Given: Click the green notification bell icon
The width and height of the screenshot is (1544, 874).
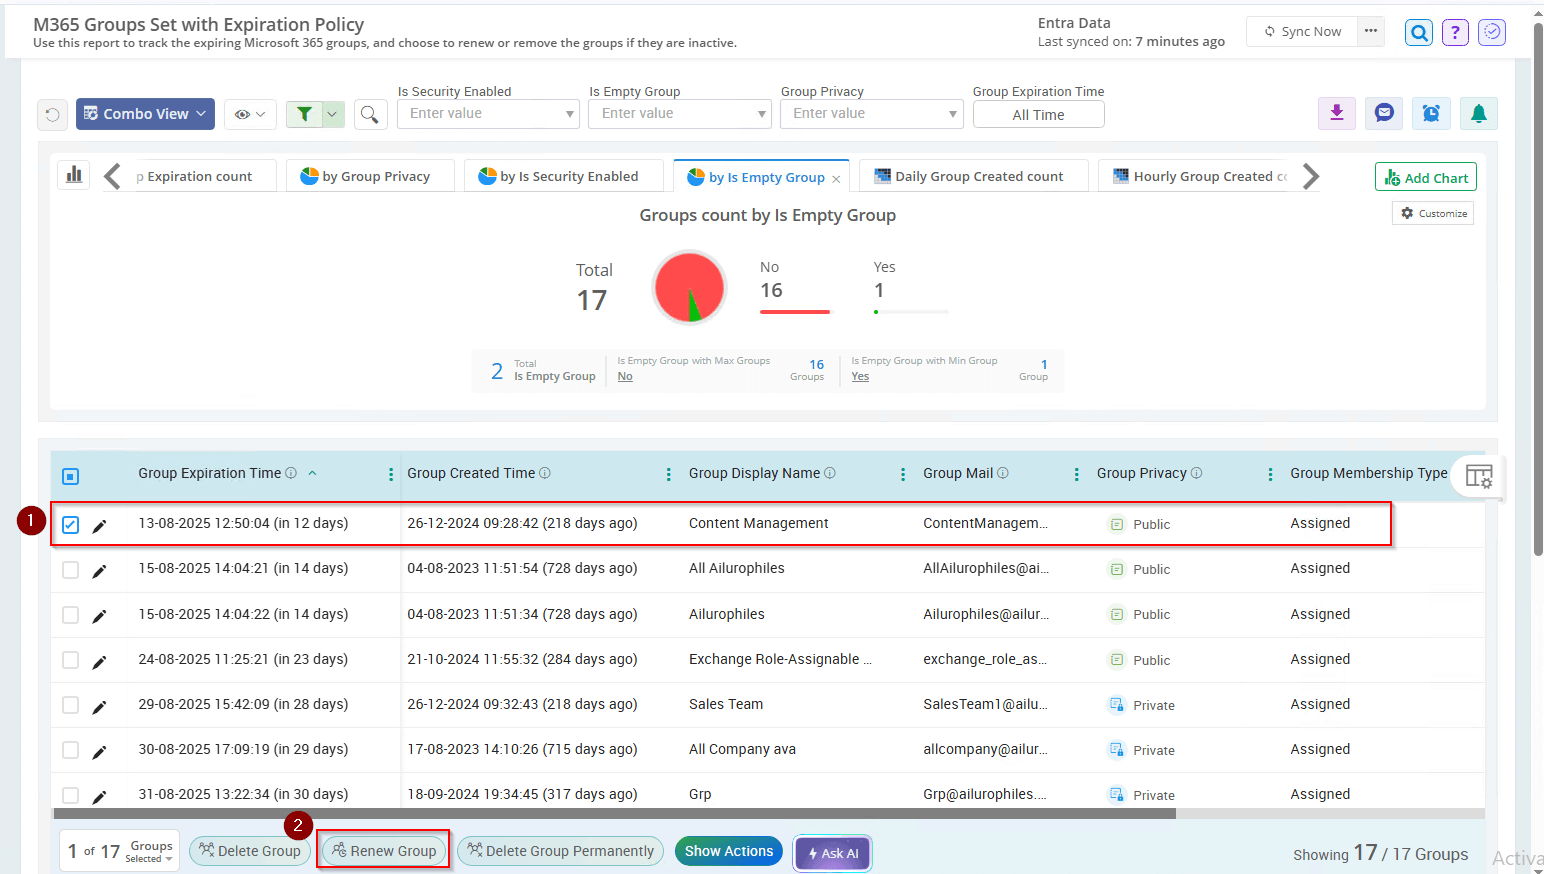Looking at the screenshot, I should (x=1478, y=114).
